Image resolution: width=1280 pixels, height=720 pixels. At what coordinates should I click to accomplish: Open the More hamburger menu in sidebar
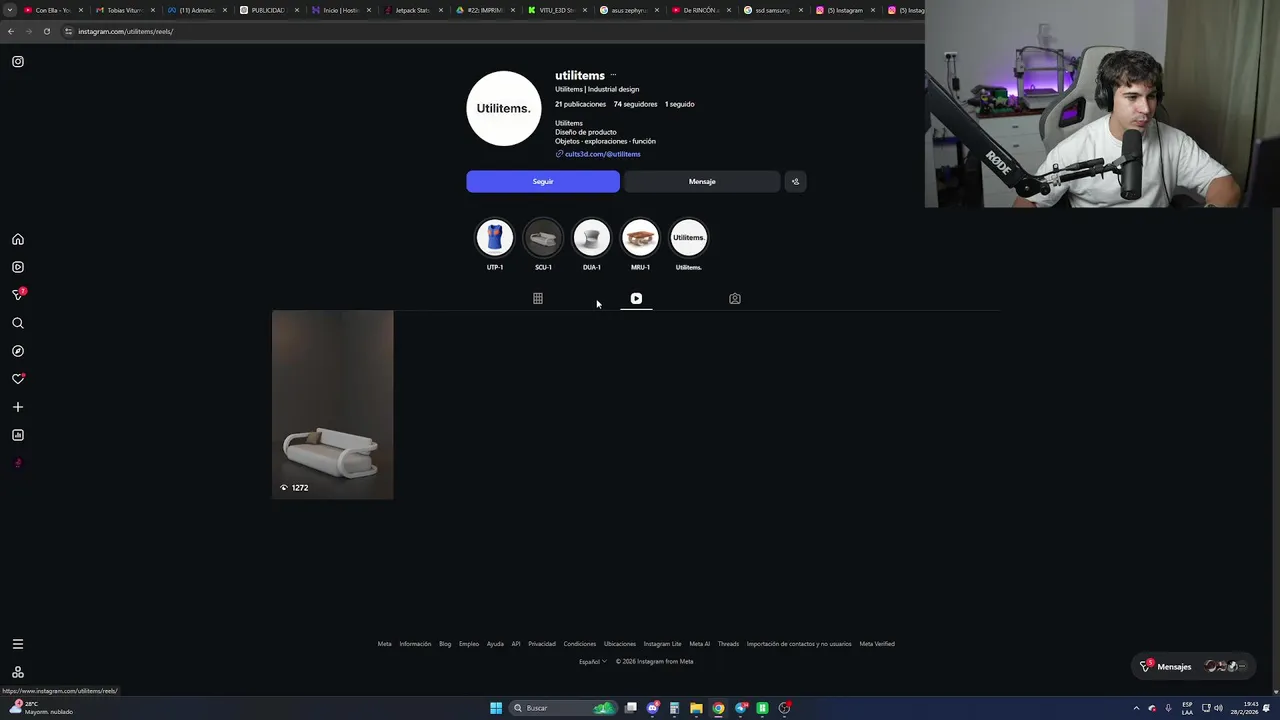click(18, 644)
